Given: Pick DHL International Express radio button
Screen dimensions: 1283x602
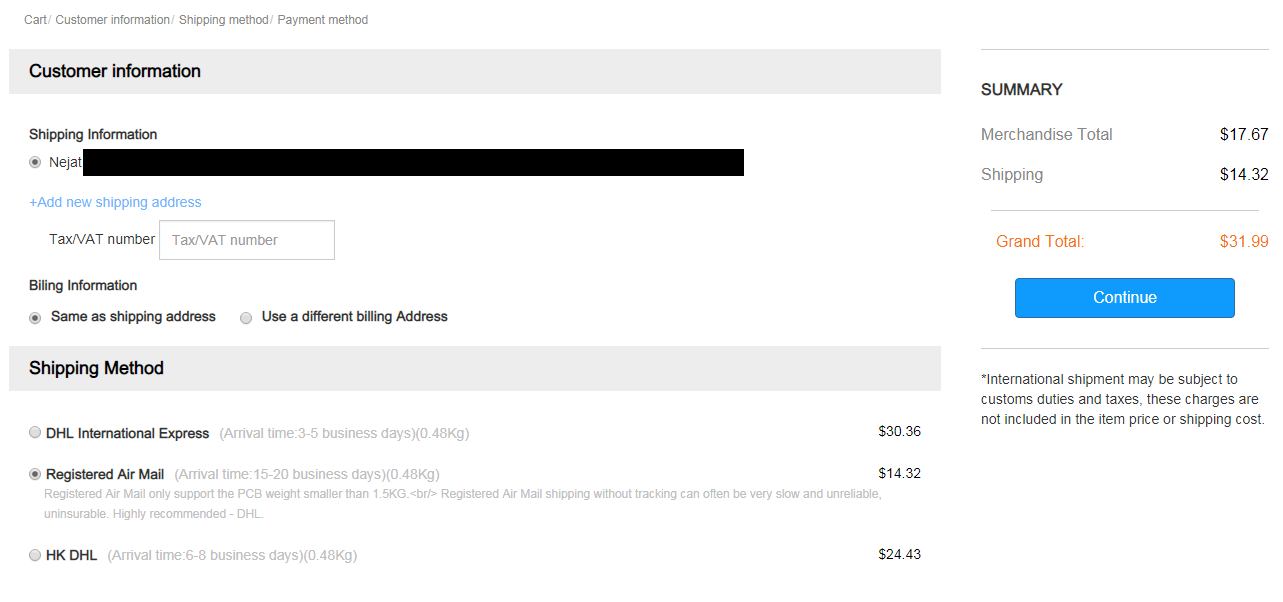Looking at the screenshot, I should pos(35,433).
